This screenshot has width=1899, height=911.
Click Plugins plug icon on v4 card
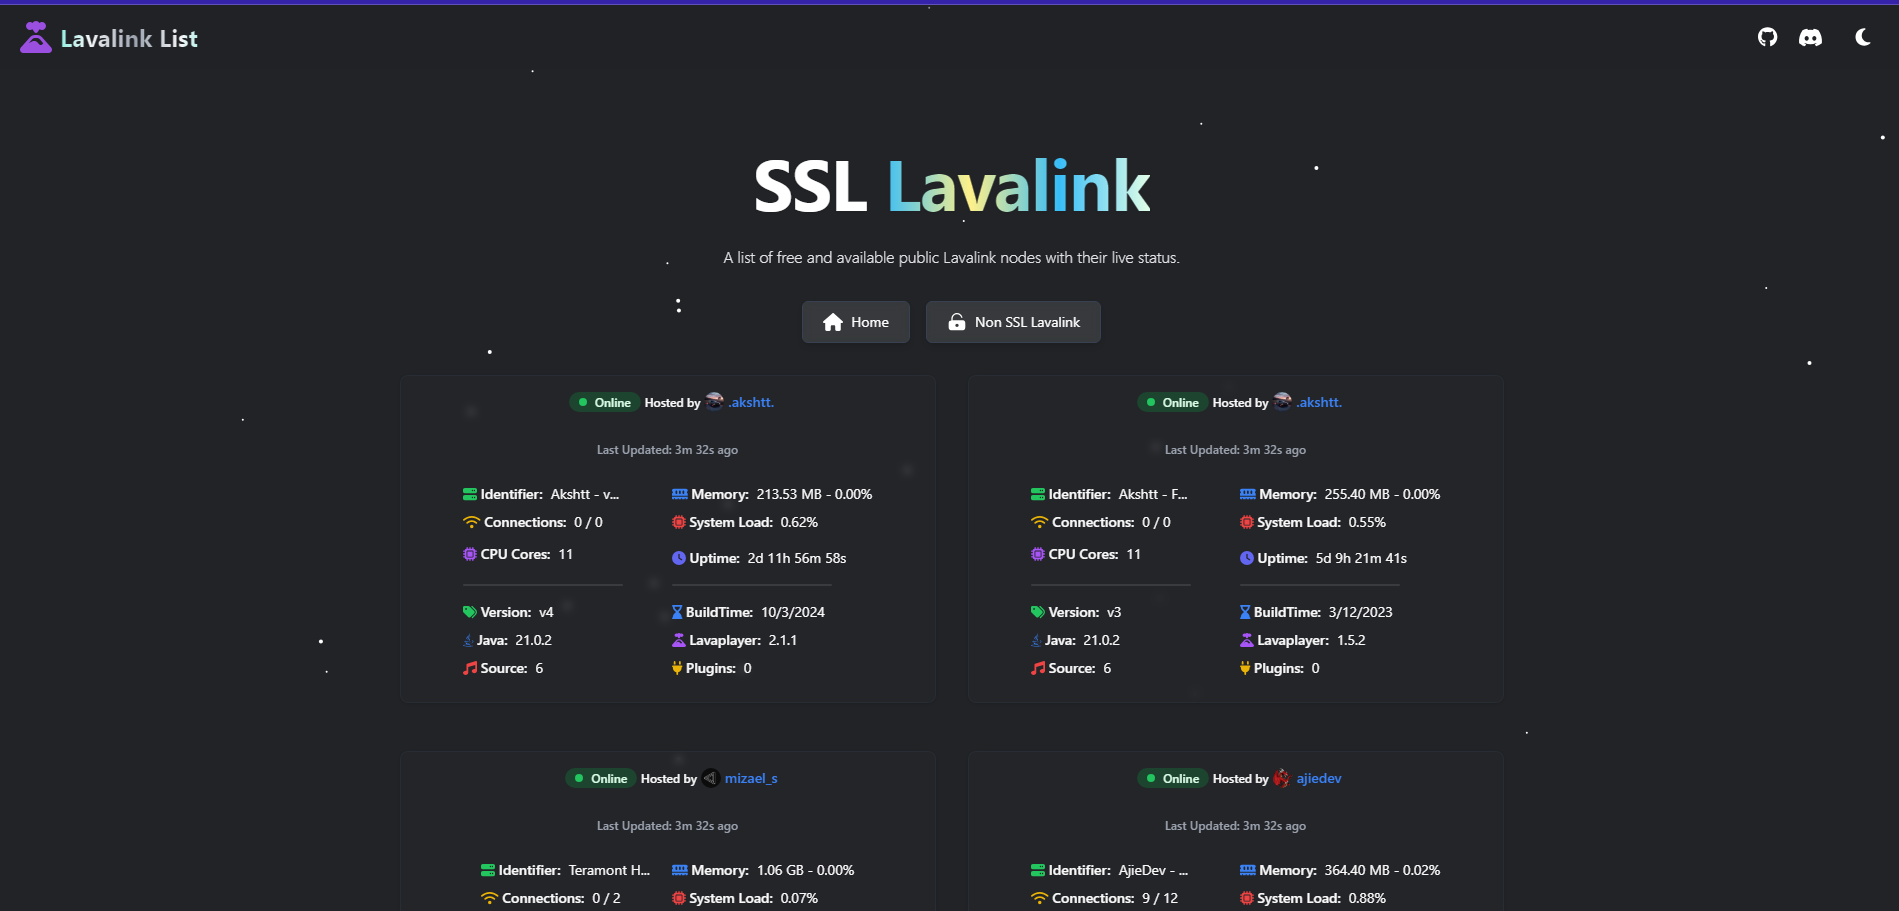[677, 668]
